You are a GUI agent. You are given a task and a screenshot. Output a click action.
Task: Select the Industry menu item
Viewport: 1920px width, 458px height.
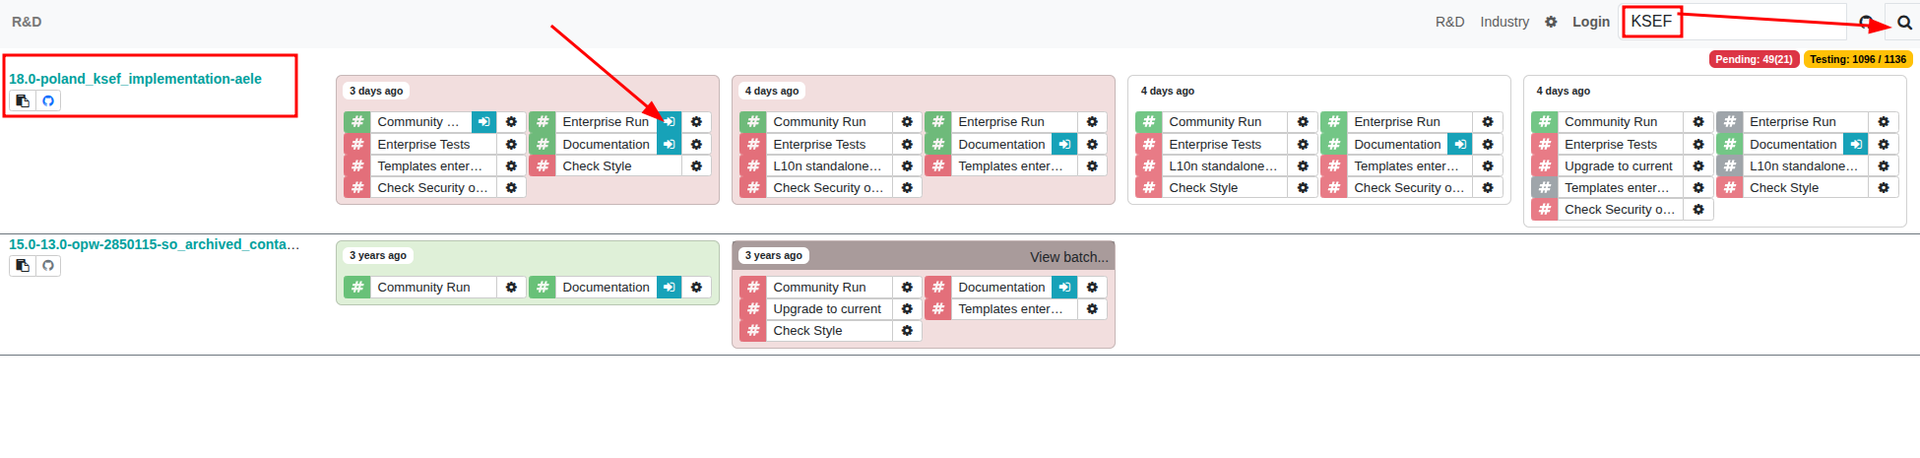point(1504,22)
